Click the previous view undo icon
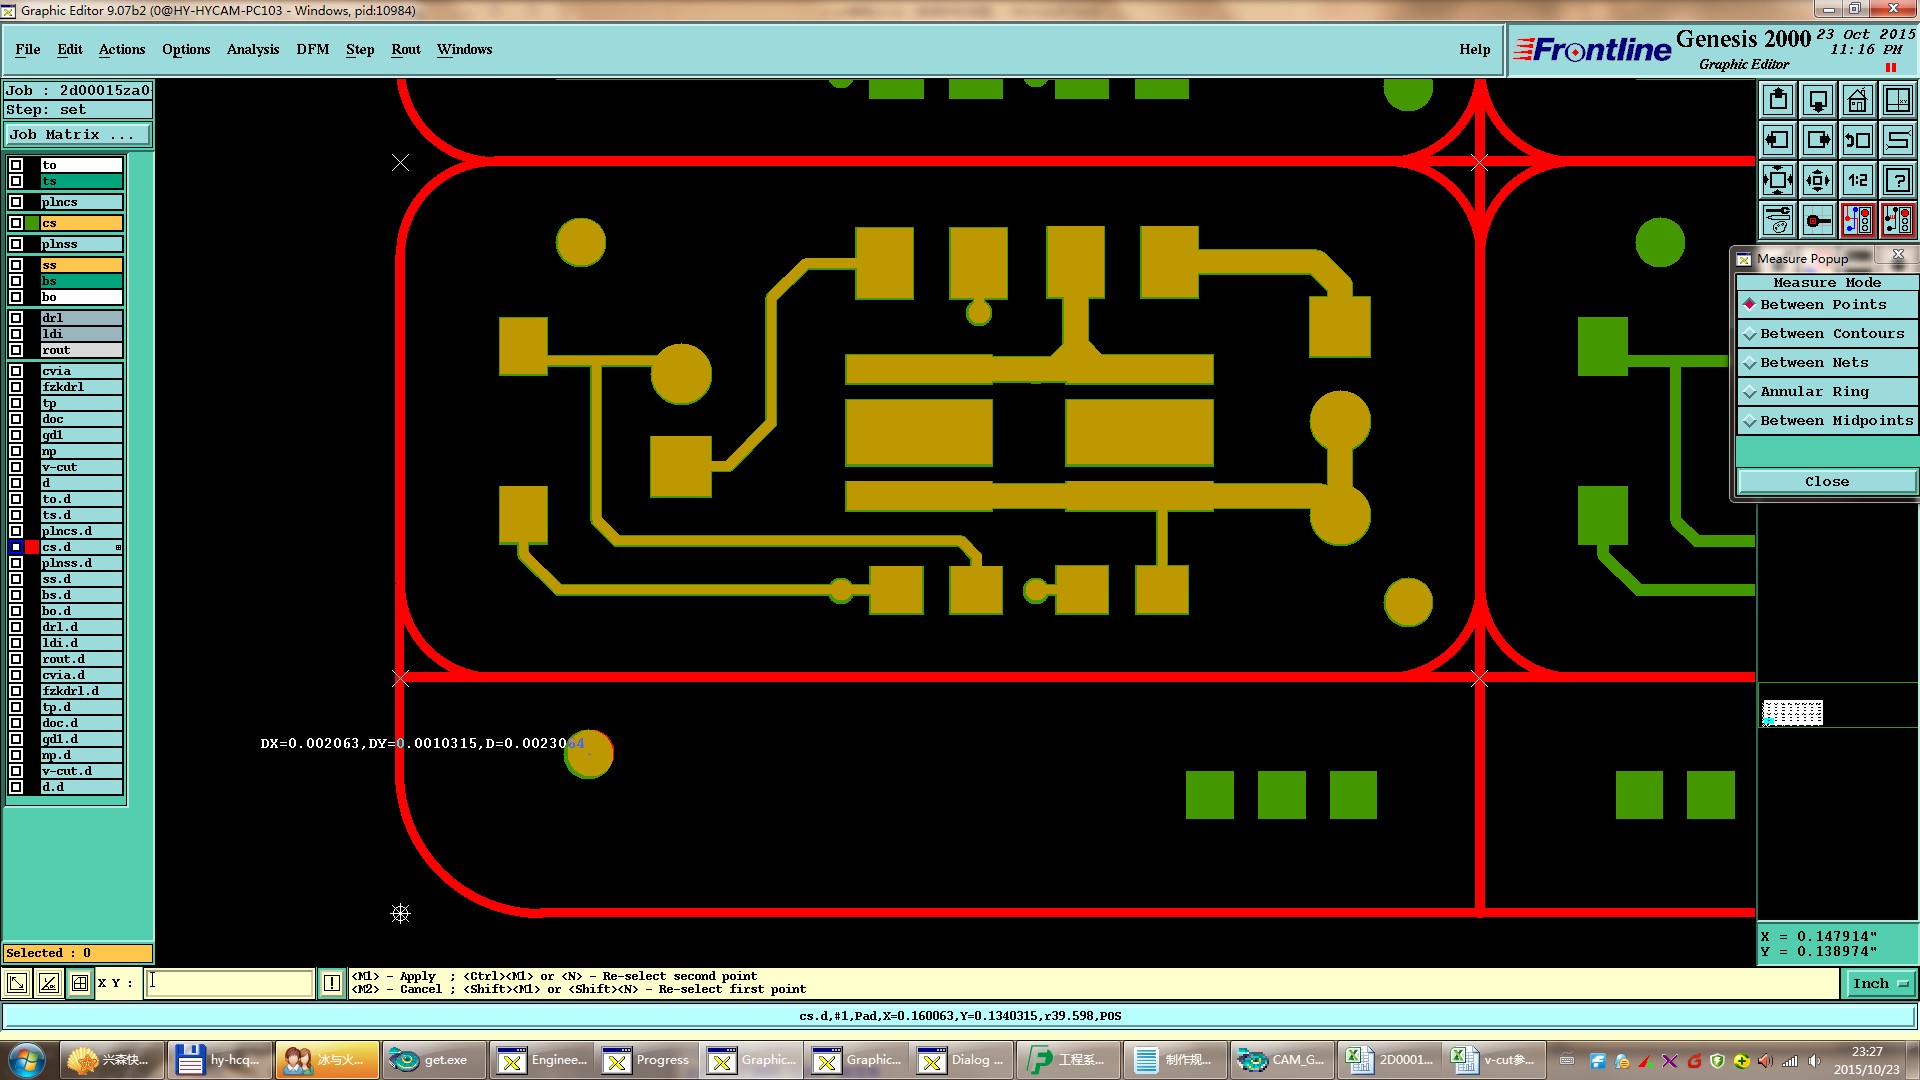The image size is (1920, 1080). click(x=1857, y=140)
